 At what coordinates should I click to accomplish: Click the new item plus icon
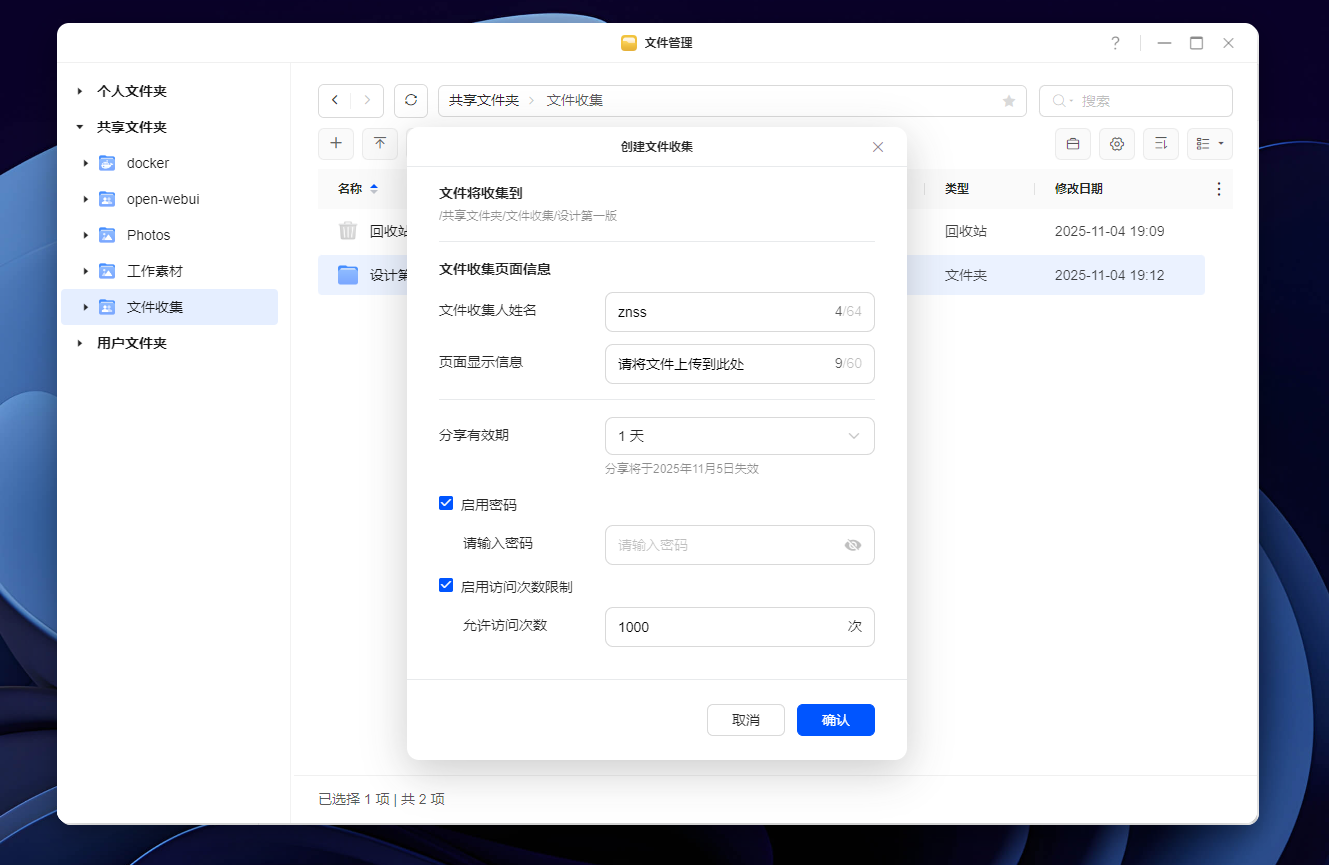click(336, 144)
